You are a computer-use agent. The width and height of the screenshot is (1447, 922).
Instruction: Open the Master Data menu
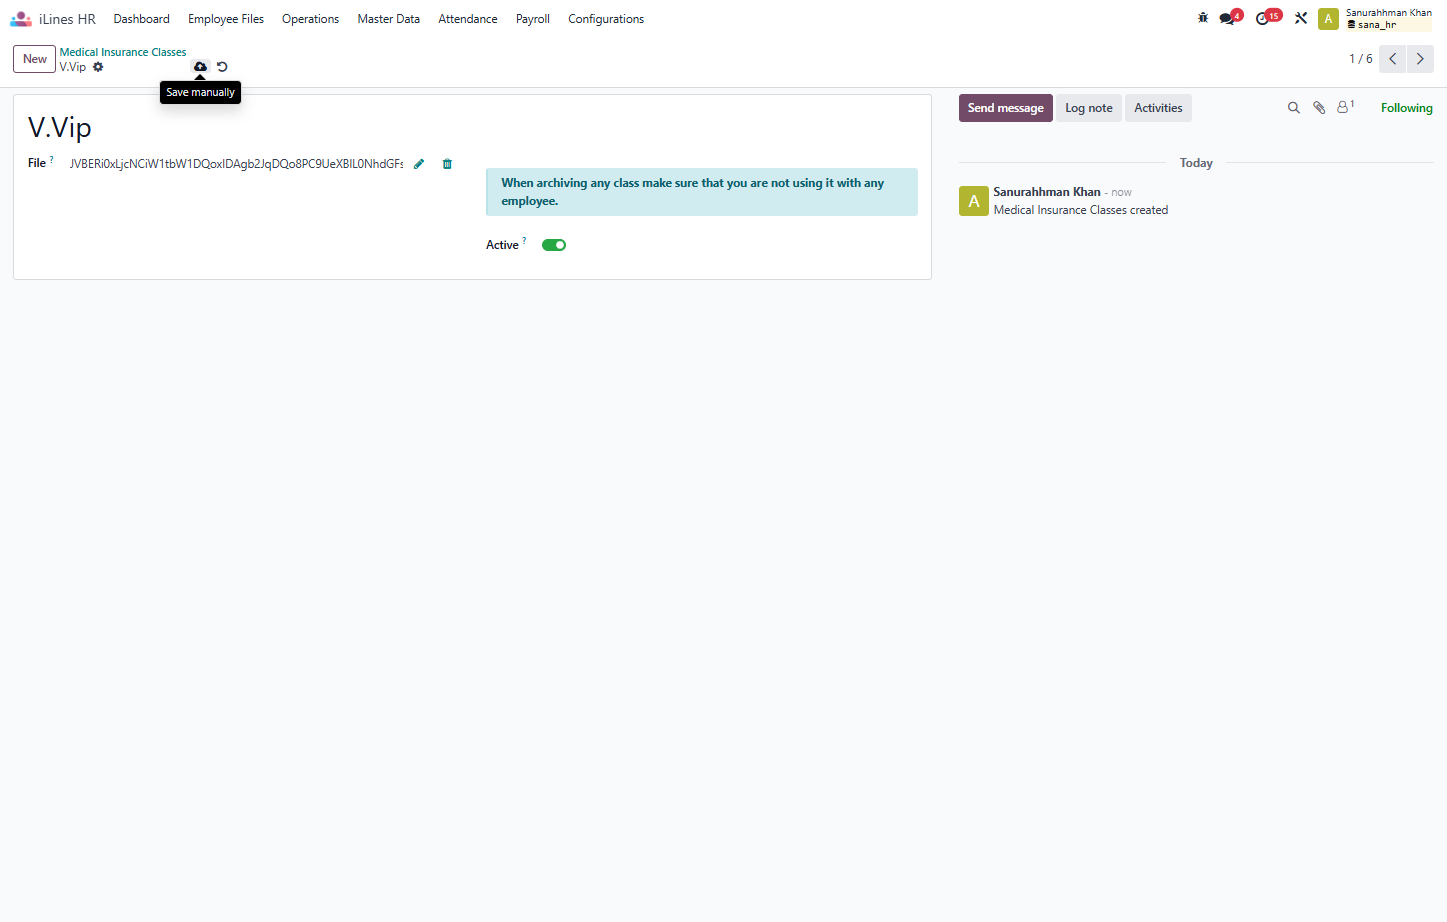[x=388, y=19]
